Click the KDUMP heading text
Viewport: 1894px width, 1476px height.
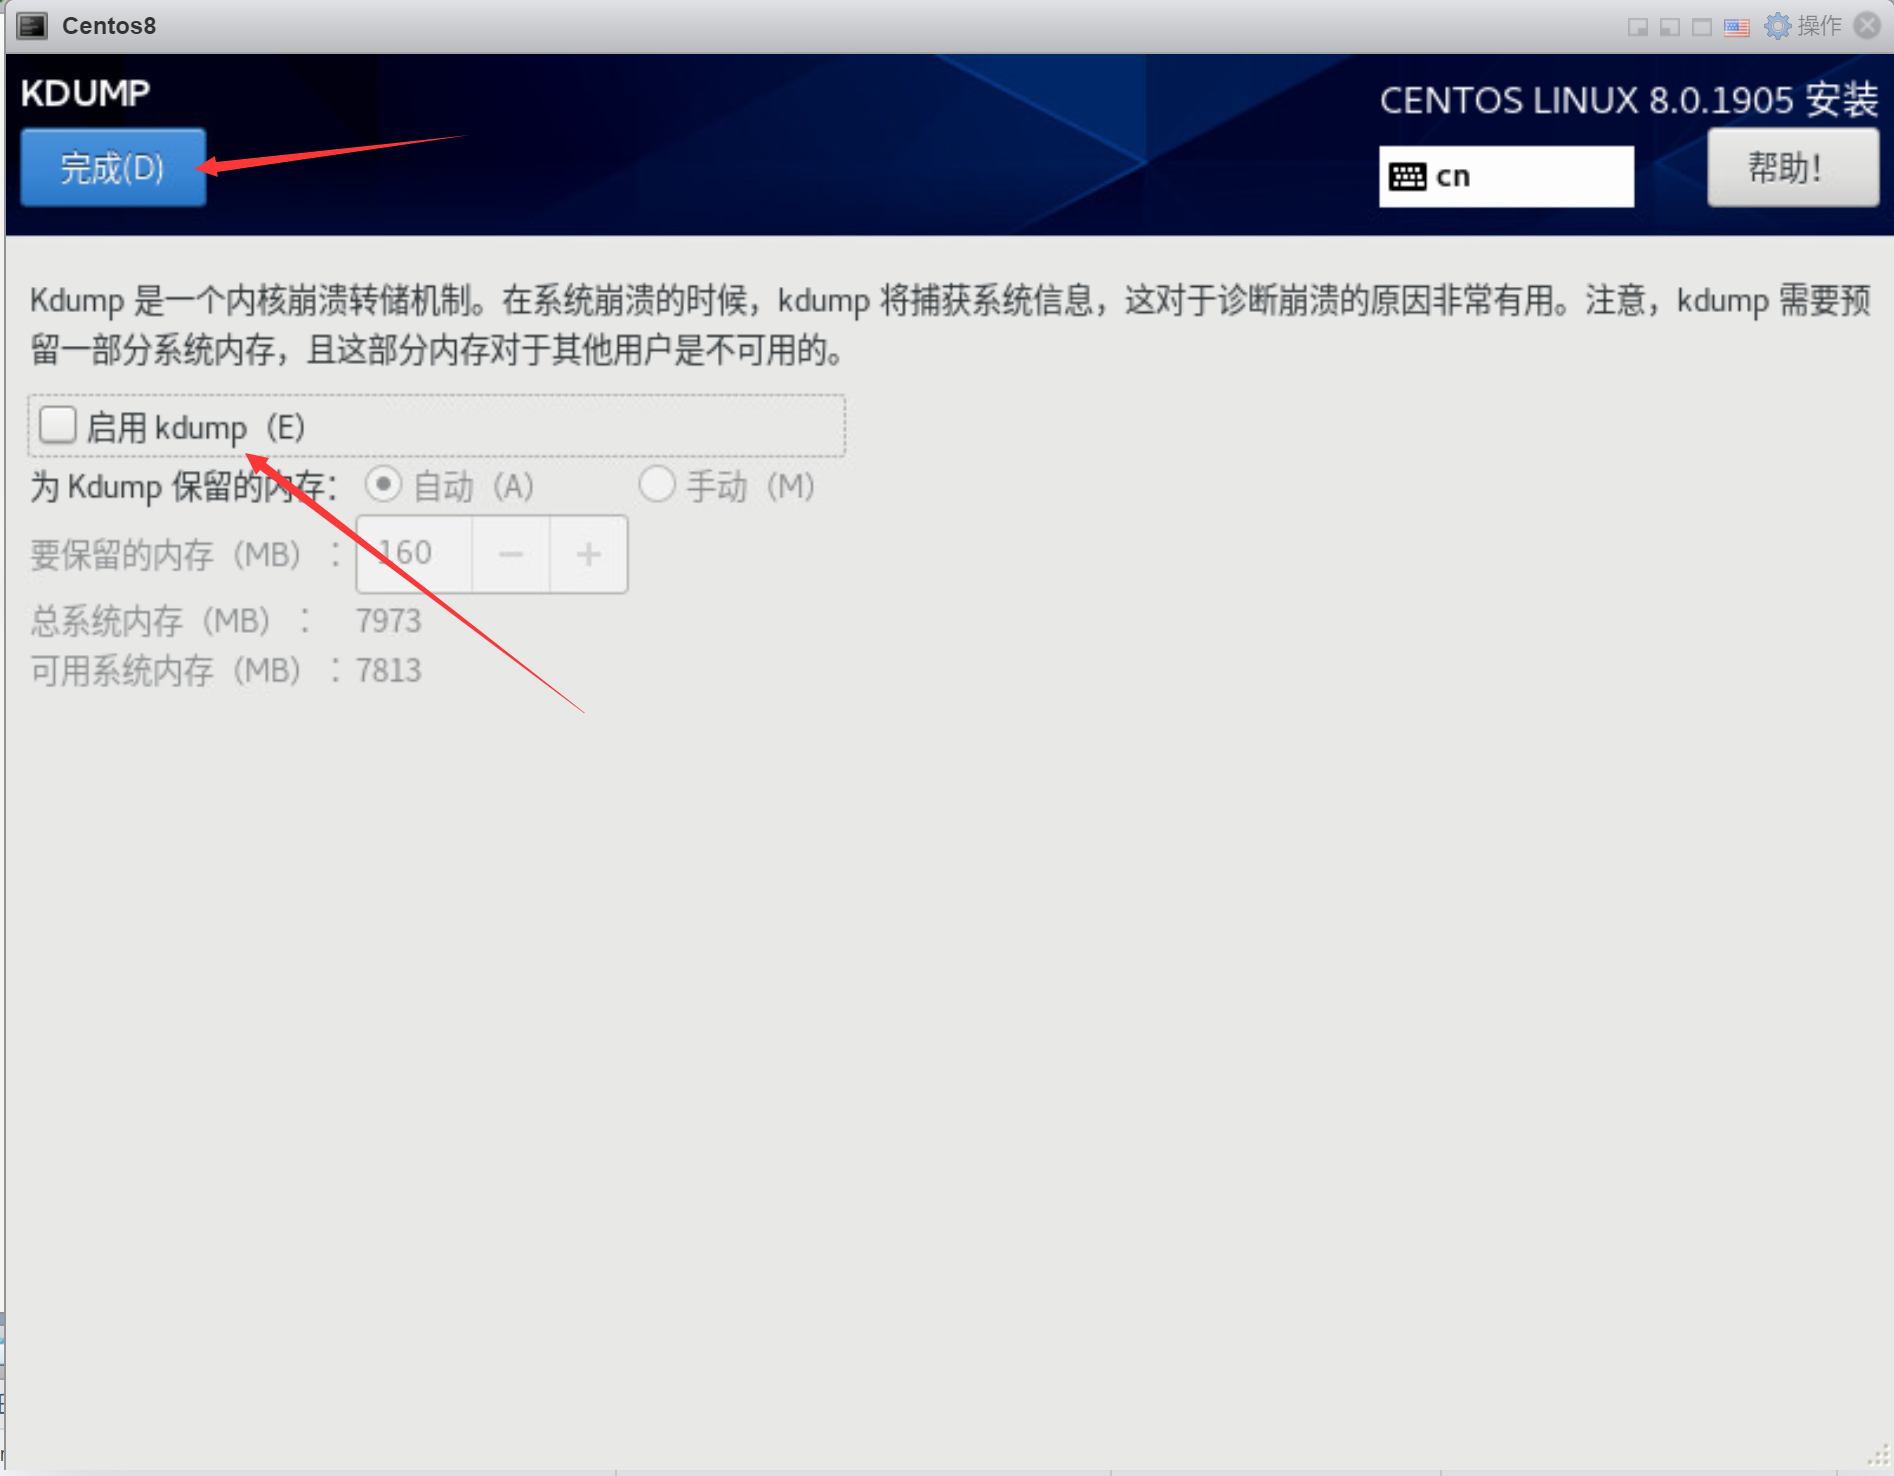[x=85, y=93]
